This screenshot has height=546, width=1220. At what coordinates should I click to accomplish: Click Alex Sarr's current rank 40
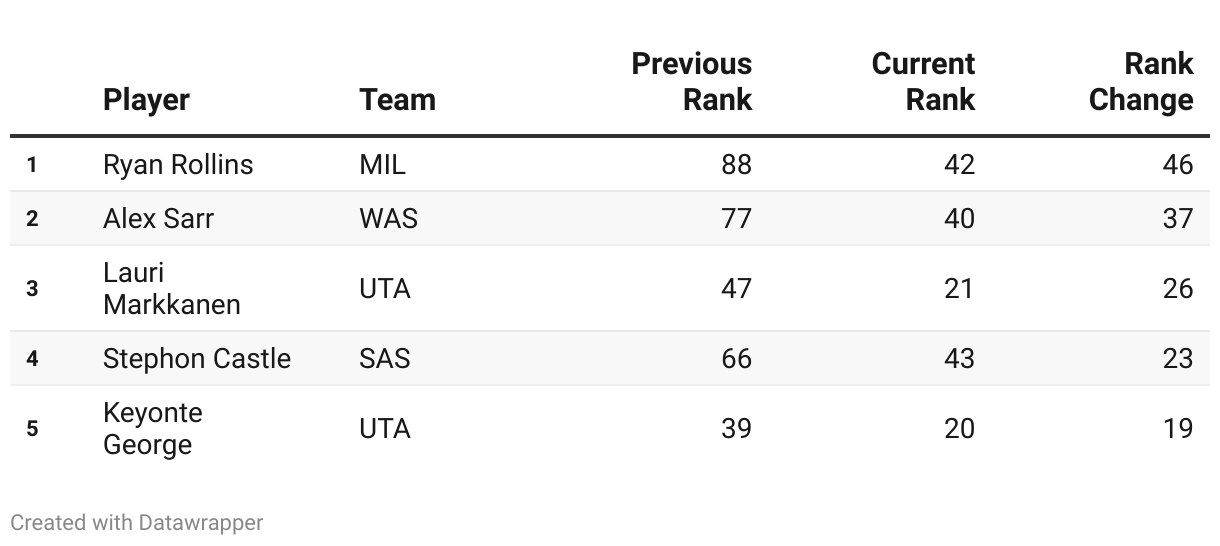click(x=959, y=219)
